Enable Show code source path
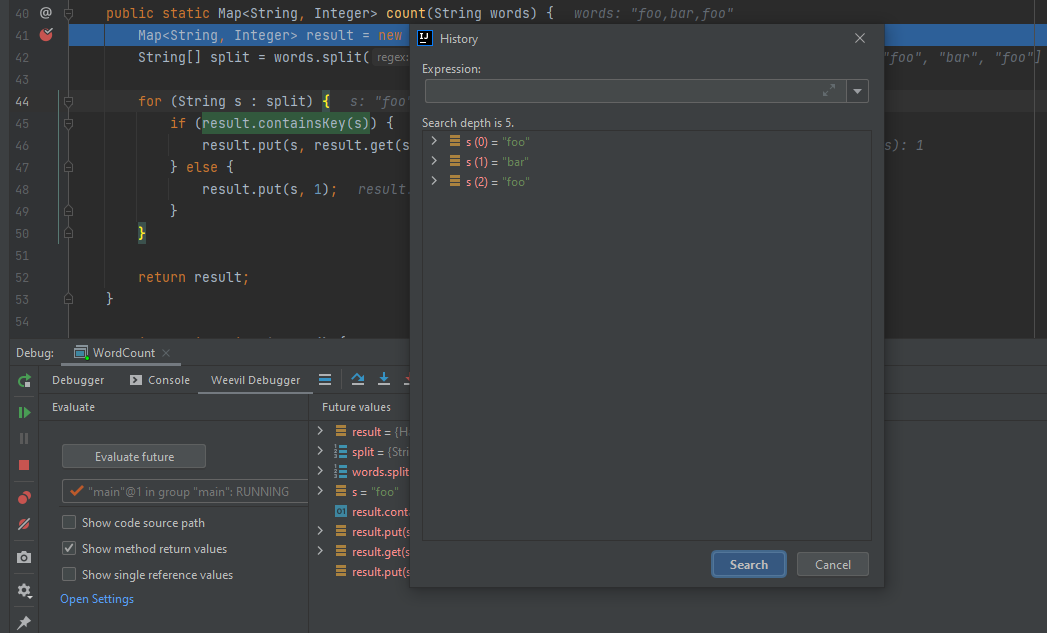 point(69,522)
